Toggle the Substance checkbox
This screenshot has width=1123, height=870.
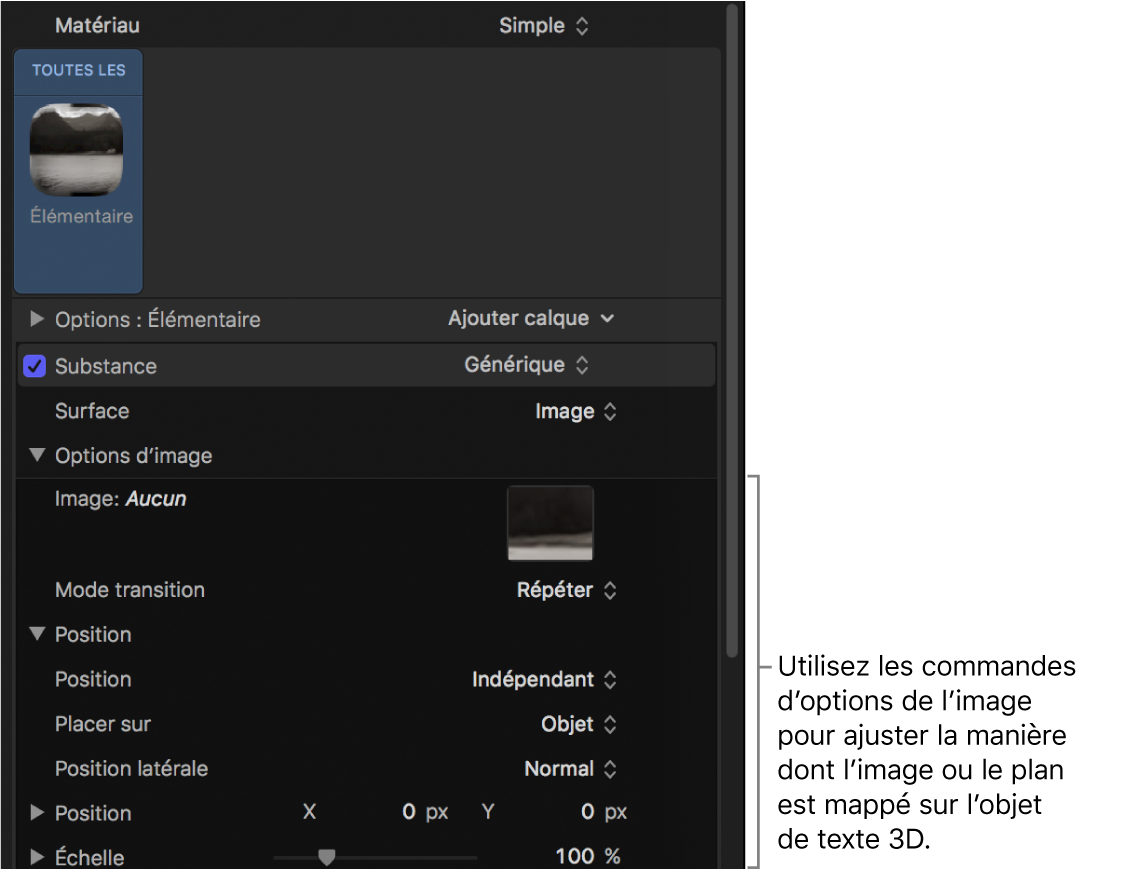click(35, 366)
